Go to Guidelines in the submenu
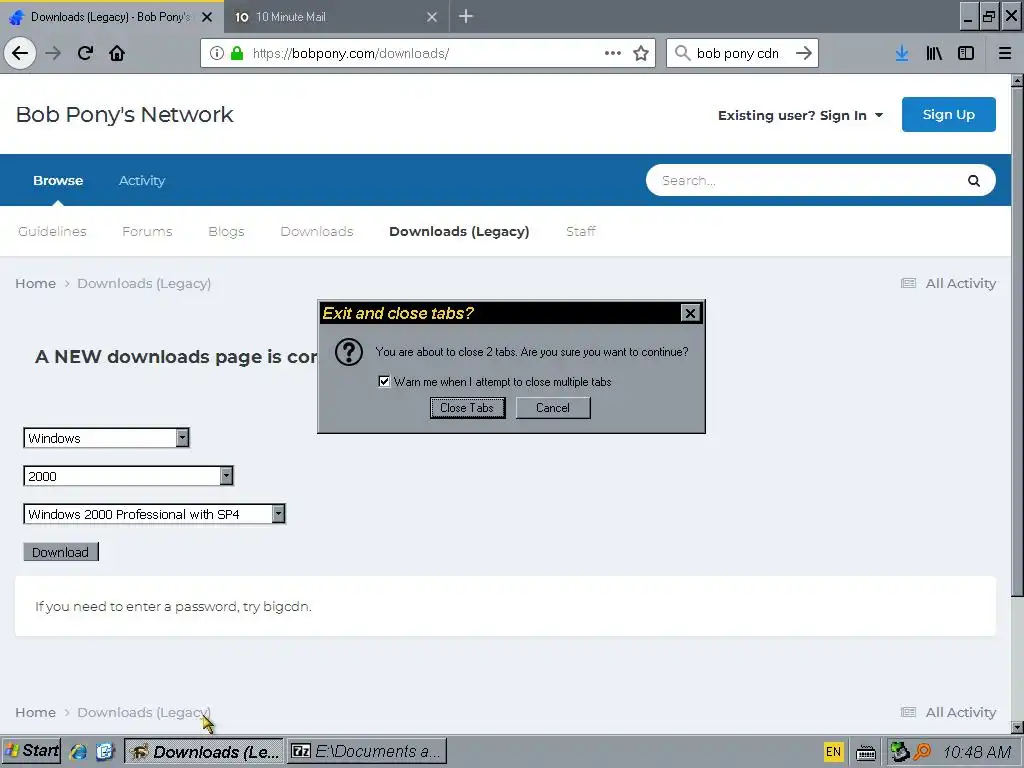Viewport: 1024px width, 768px height. pyautogui.click(x=52, y=231)
